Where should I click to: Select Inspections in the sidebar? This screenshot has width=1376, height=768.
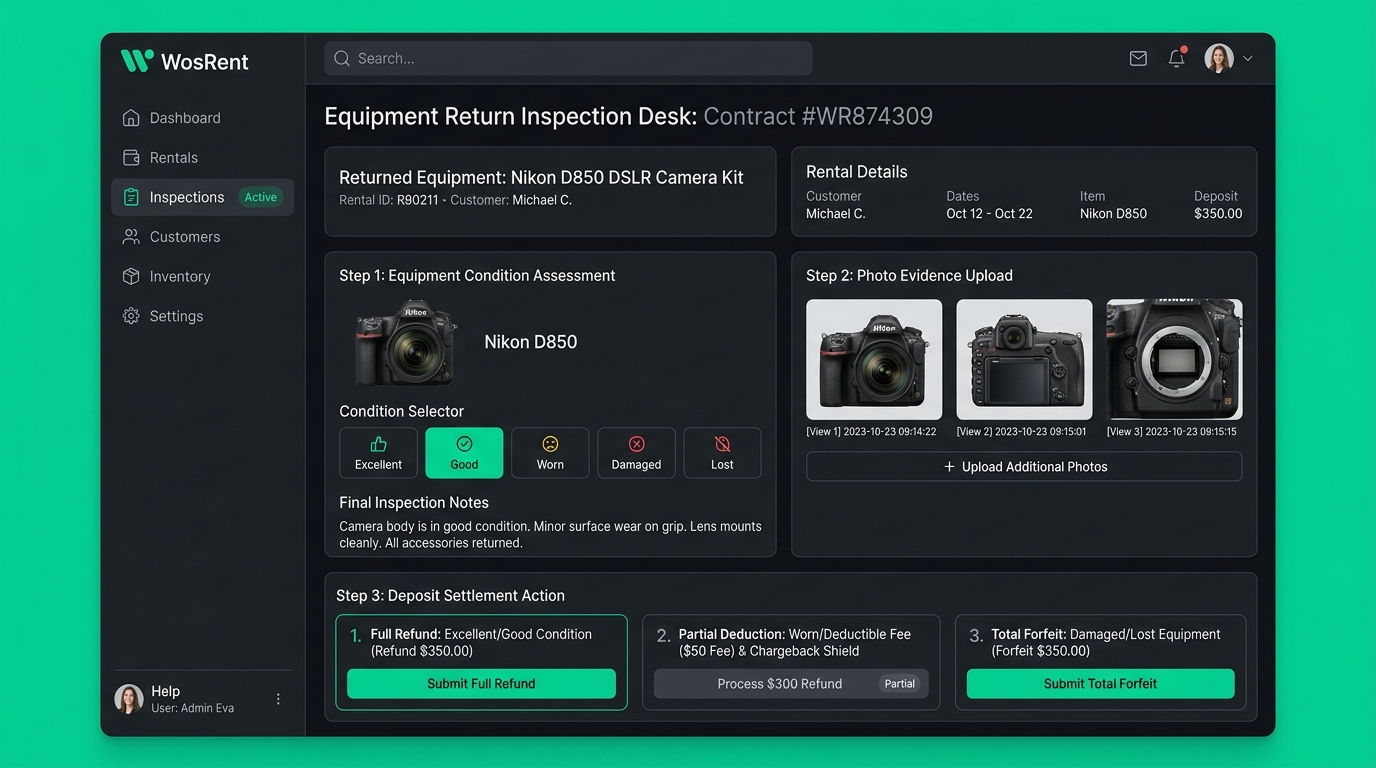click(203, 197)
